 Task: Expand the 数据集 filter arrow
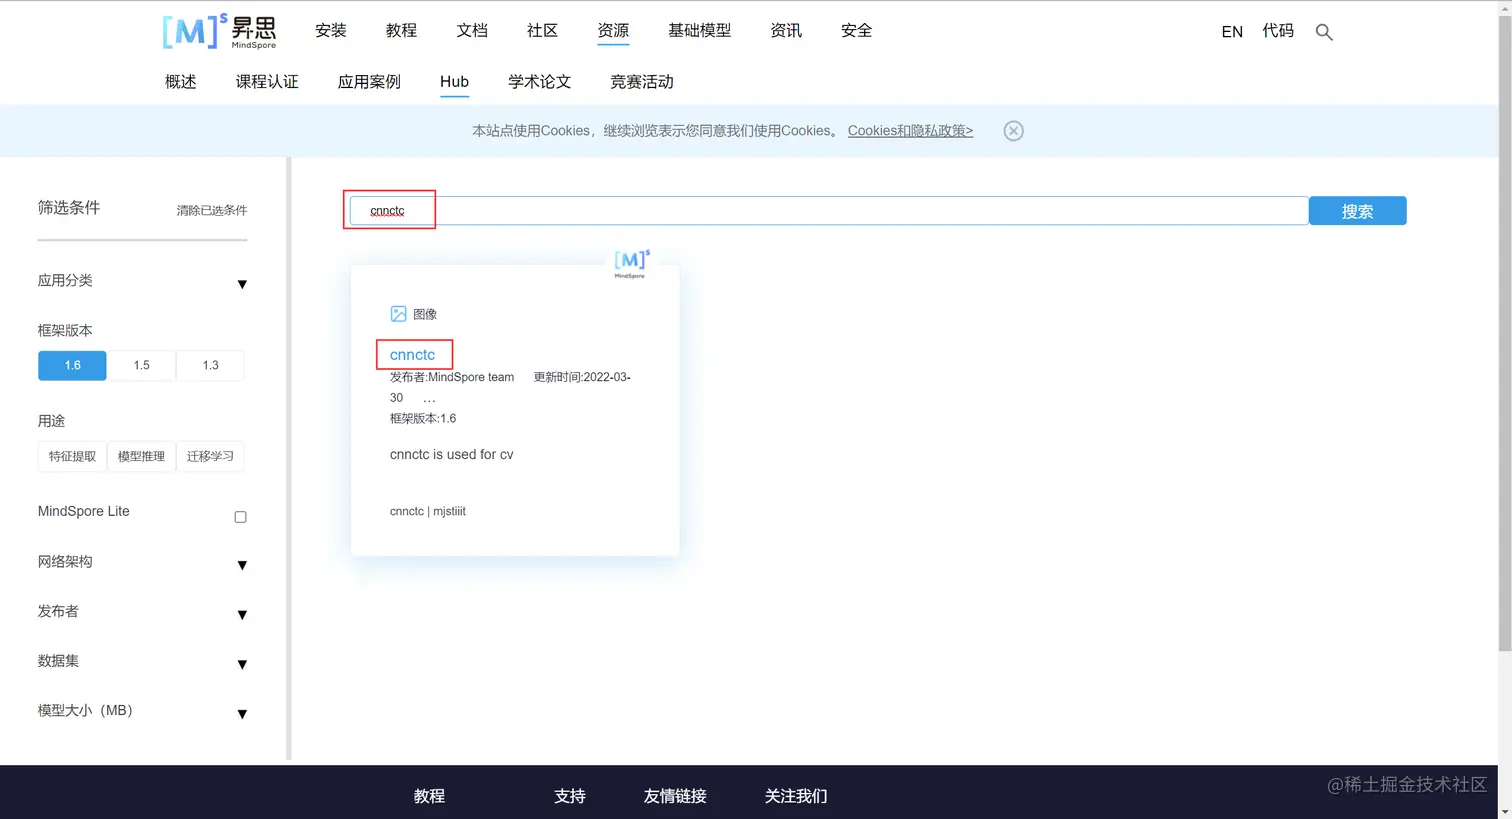(242, 665)
